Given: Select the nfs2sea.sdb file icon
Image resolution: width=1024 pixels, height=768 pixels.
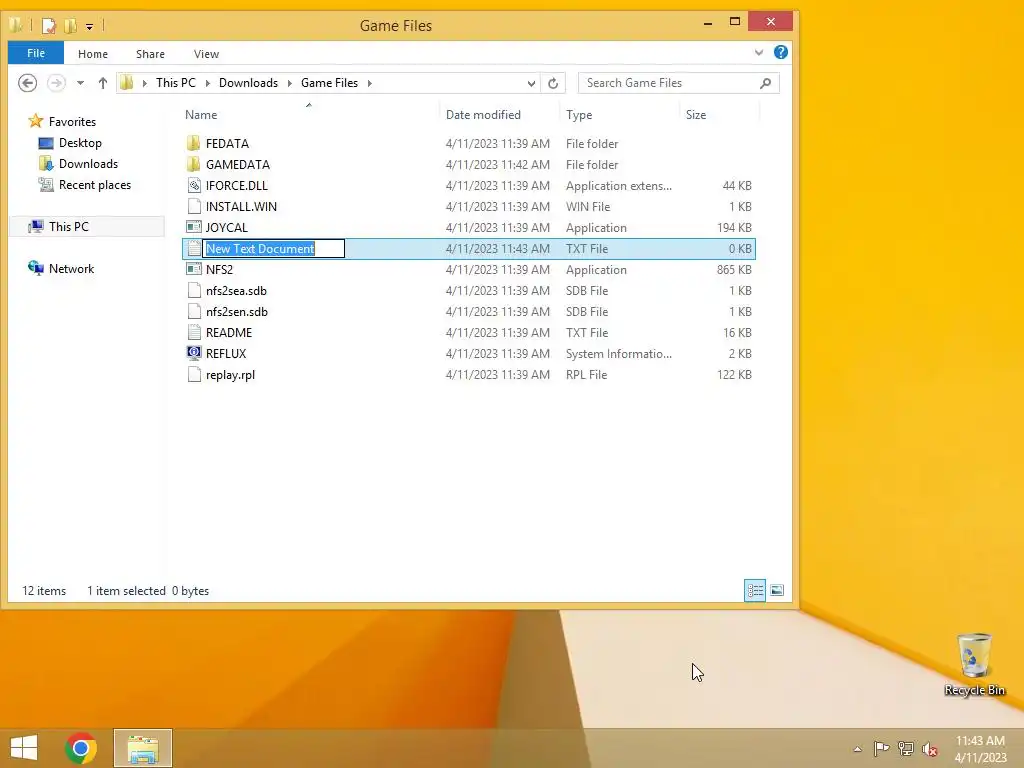Looking at the screenshot, I should [x=194, y=291].
